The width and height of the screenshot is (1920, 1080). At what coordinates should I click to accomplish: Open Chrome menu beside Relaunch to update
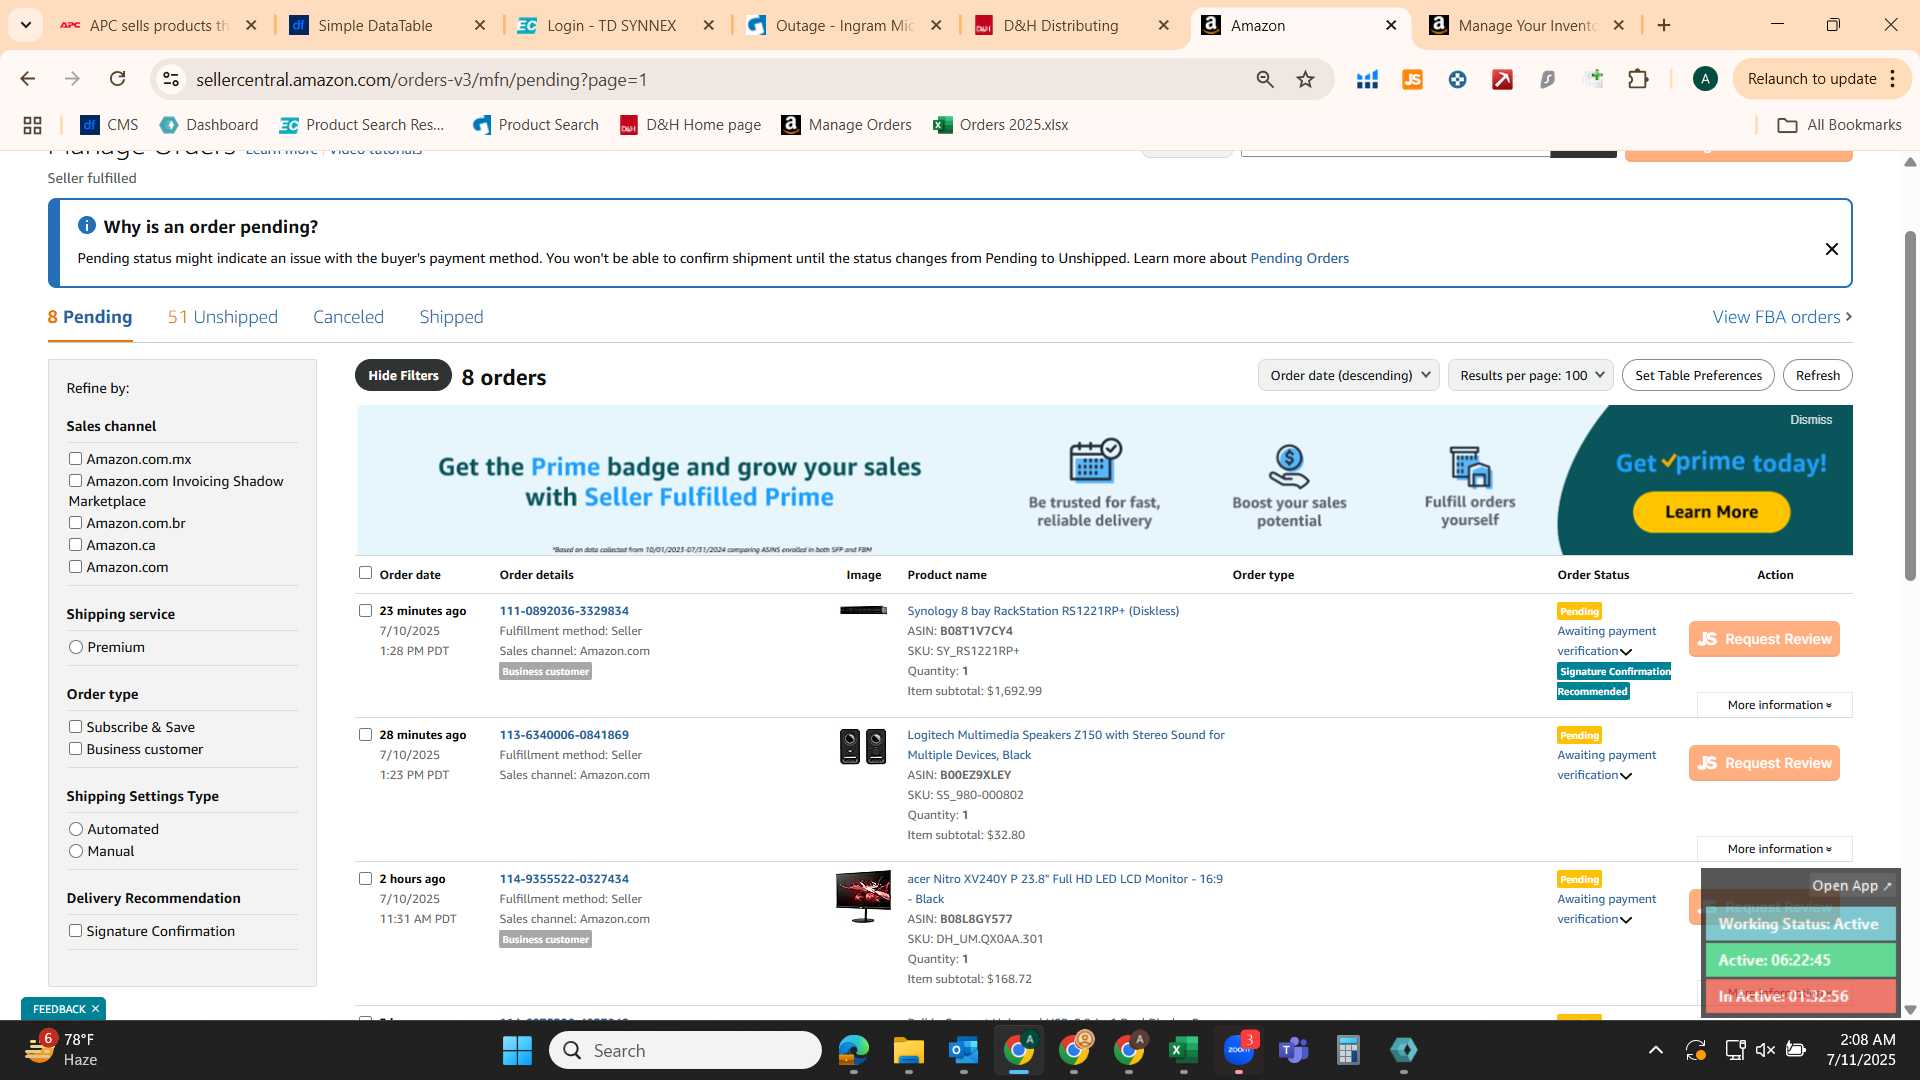pyautogui.click(x=1893, y=79)
